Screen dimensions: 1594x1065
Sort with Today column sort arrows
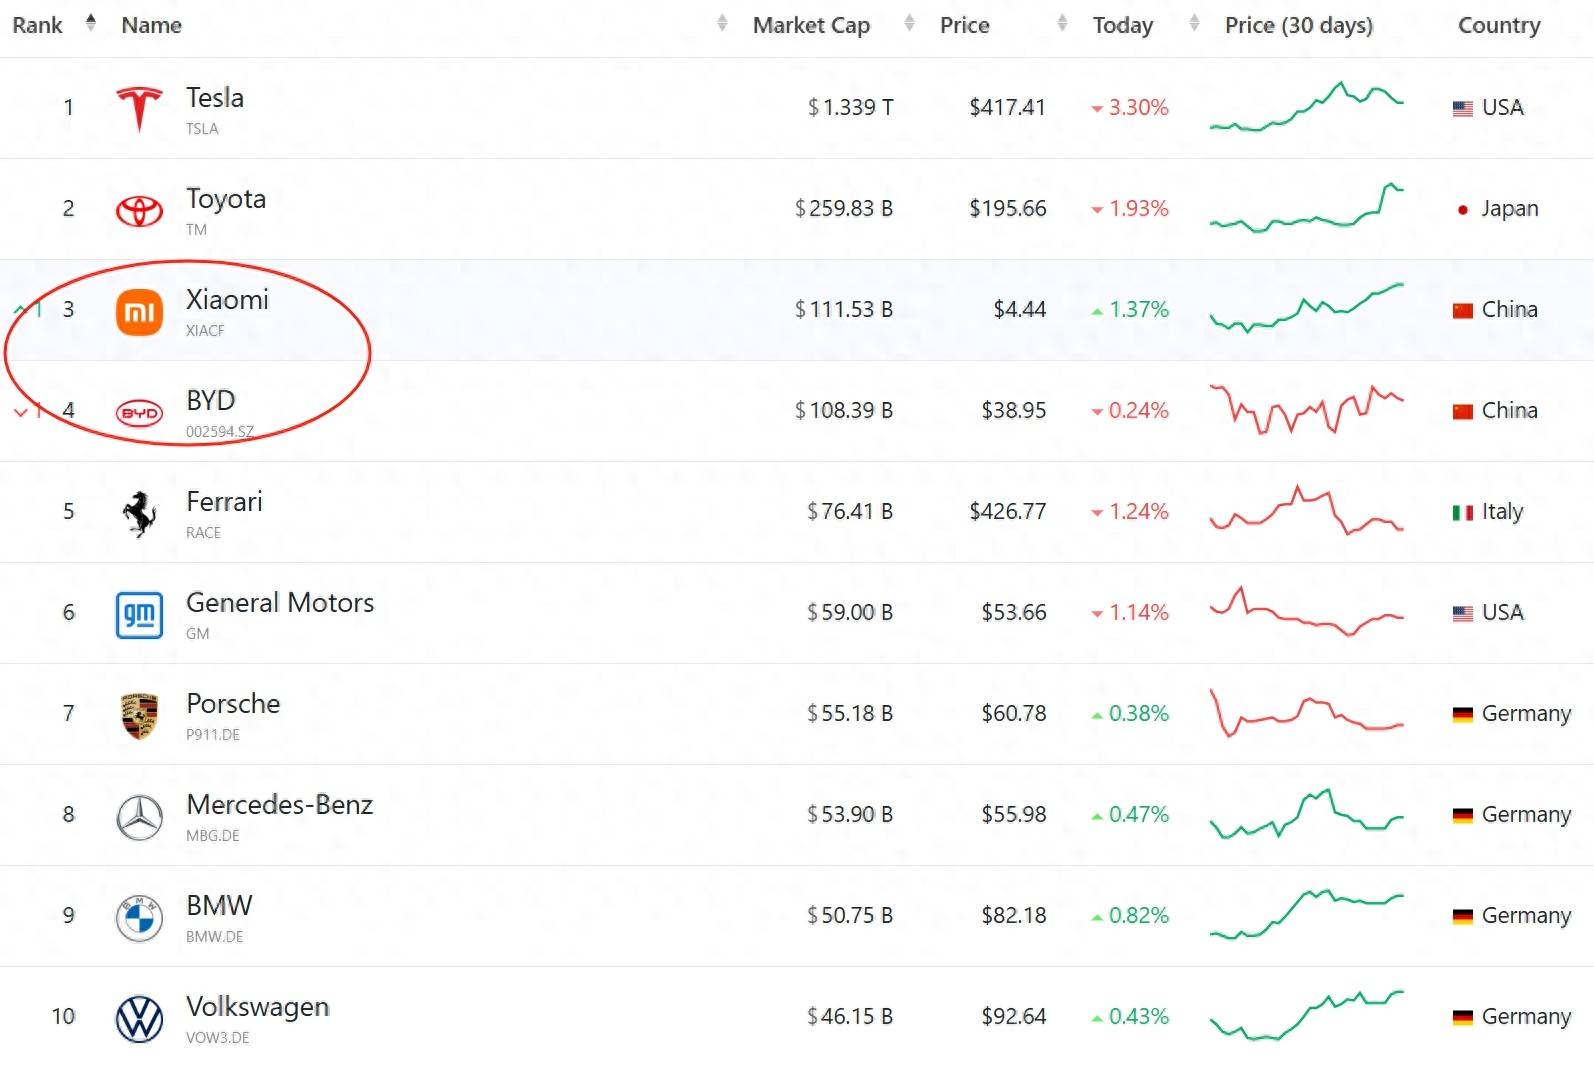pyautogui.click(x=1194, y=22)
